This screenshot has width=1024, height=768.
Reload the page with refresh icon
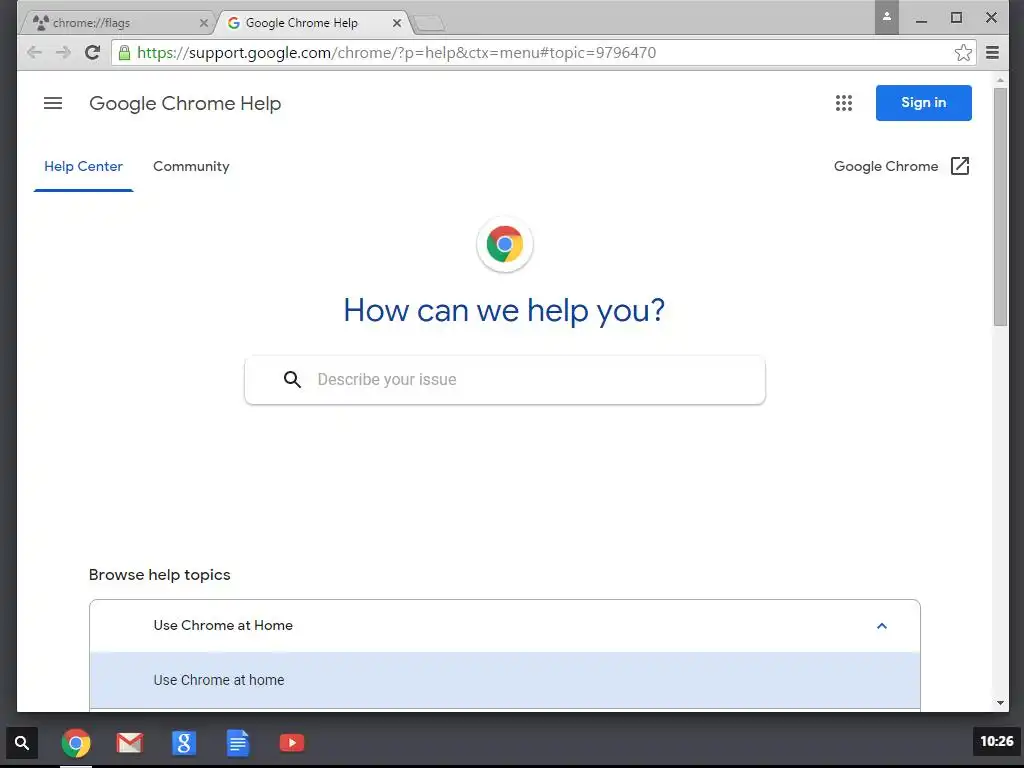pos(93,52)
